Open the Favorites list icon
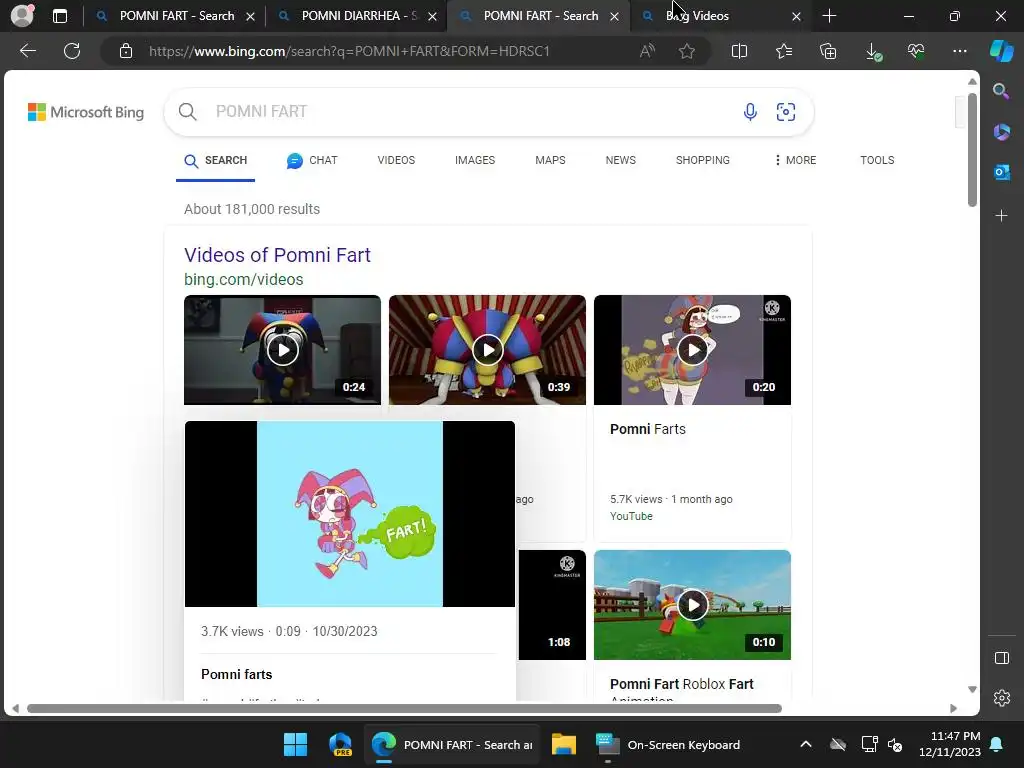The height and width of the screenshot is (768, 1024). pyautogui.click(x=784, y=51)
